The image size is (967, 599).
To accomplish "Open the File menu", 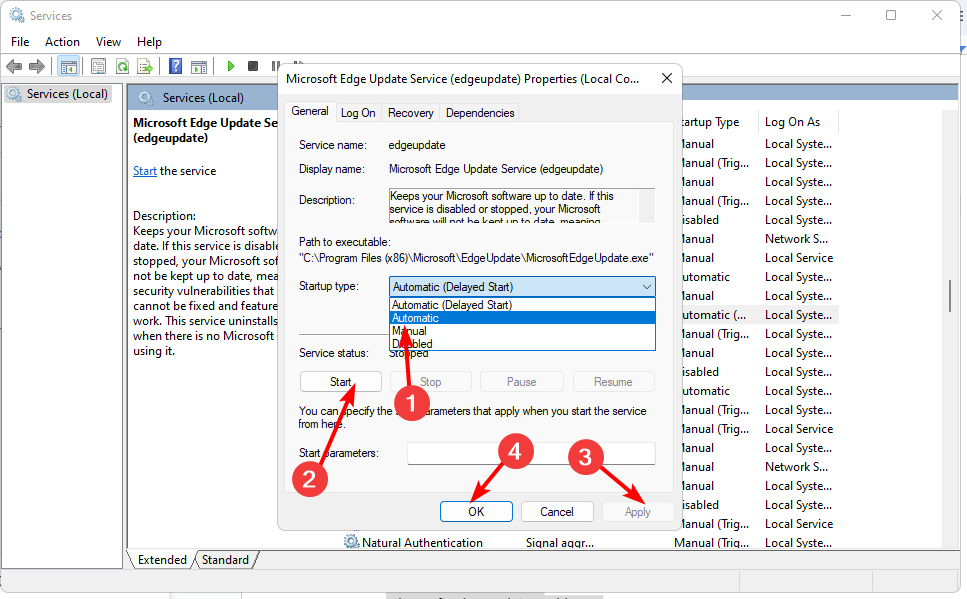I will click(20, 41).
